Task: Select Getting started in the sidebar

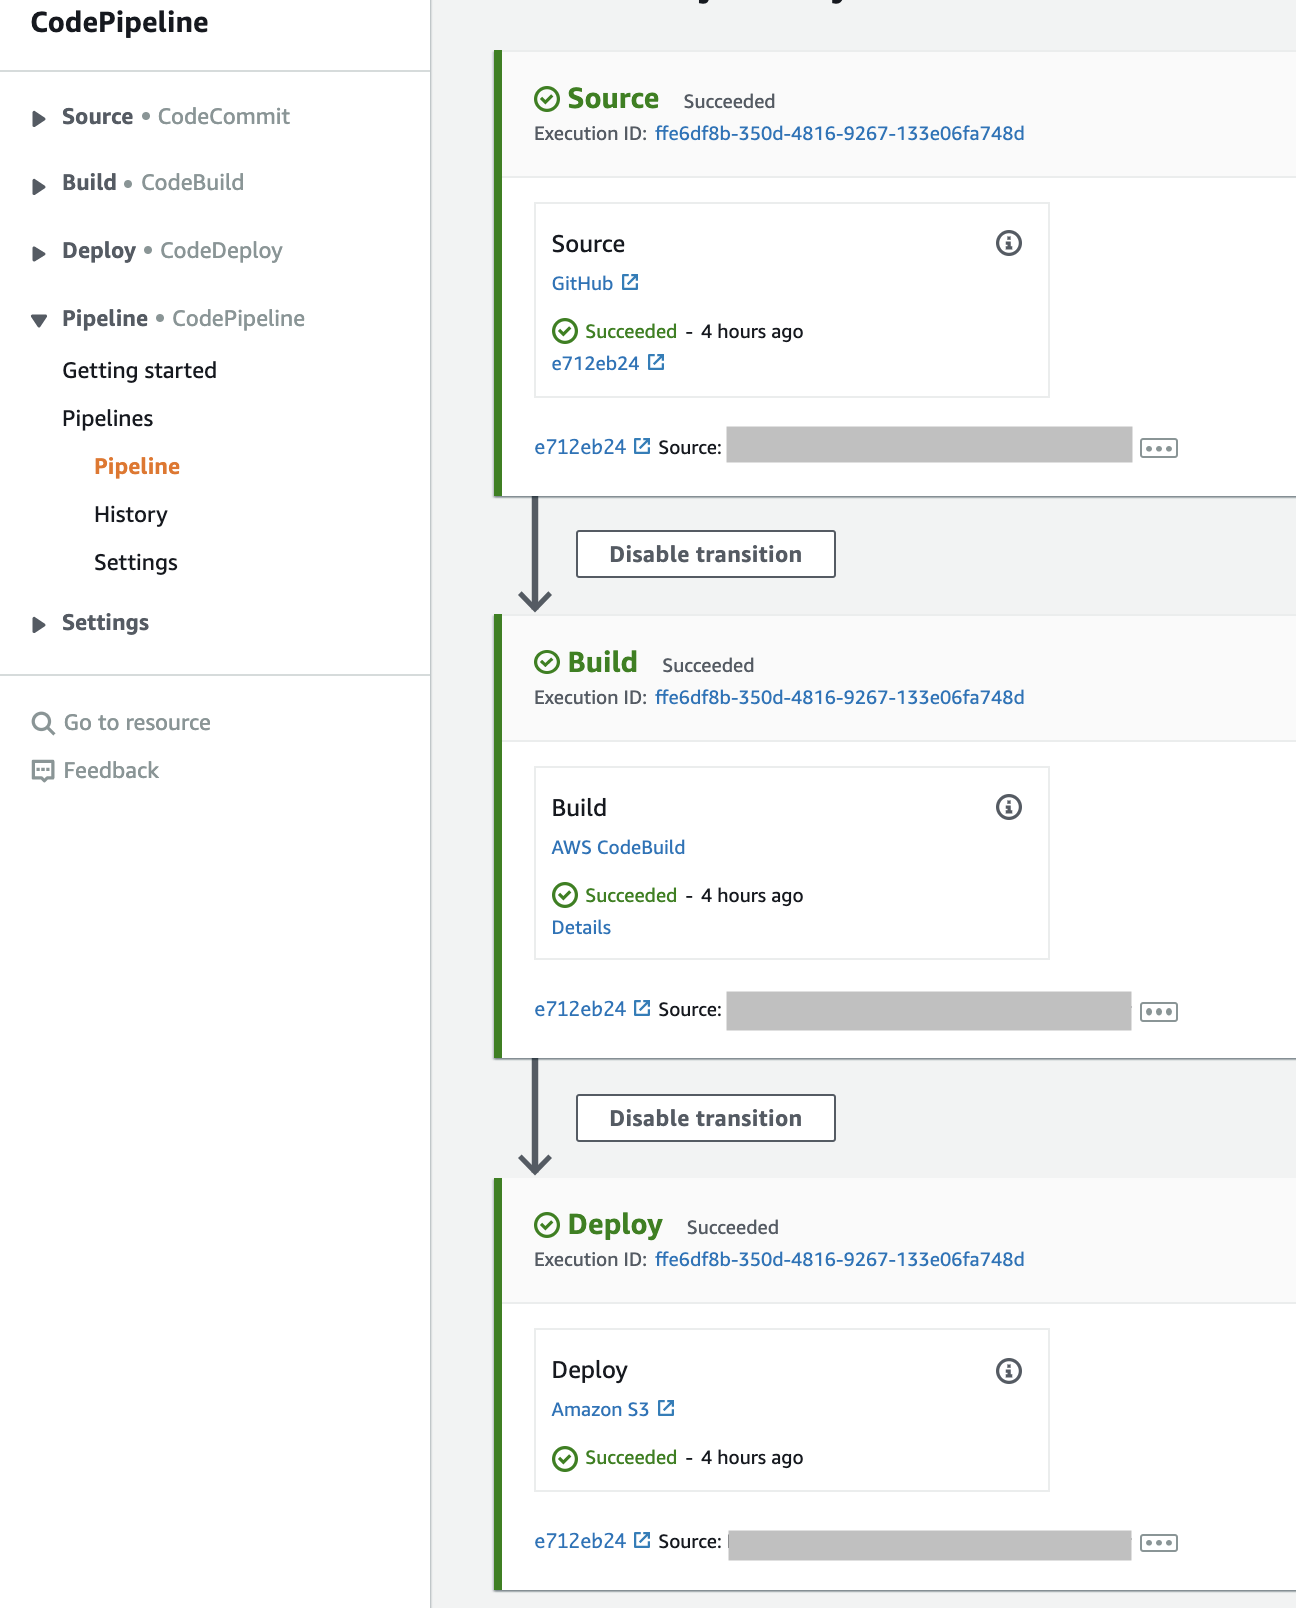Action: click(139, 370)
